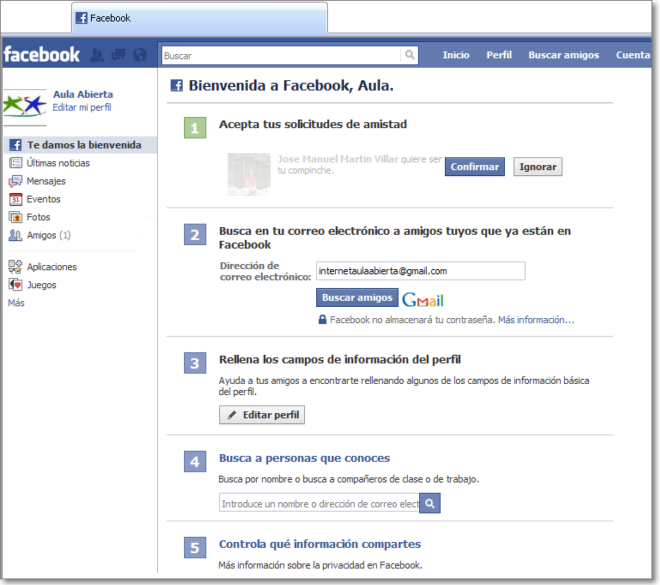This screenshot has height=585, width=660.
Task: Click the Aplicaciones icon in sidebar
Action: (x=16, y=267)
